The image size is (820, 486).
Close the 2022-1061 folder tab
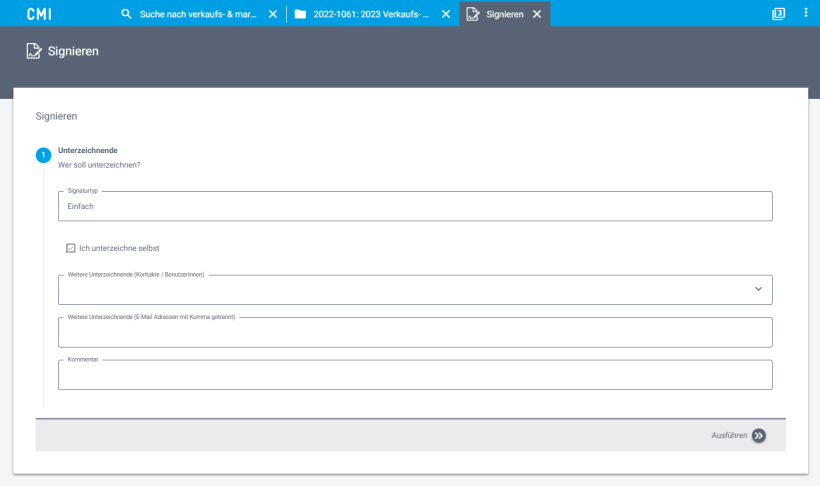click(x=446, y=14)
